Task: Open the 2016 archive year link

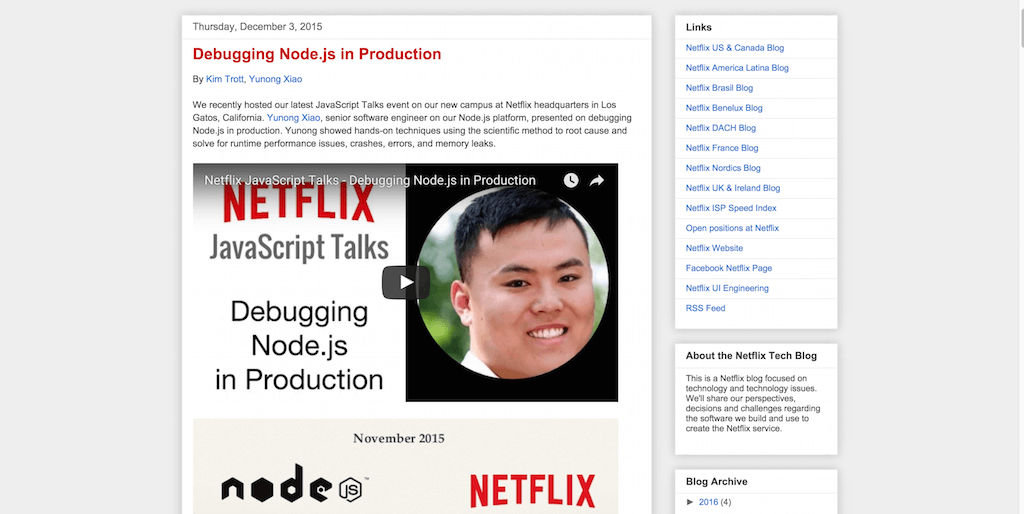Action: [x=708, y=502]
